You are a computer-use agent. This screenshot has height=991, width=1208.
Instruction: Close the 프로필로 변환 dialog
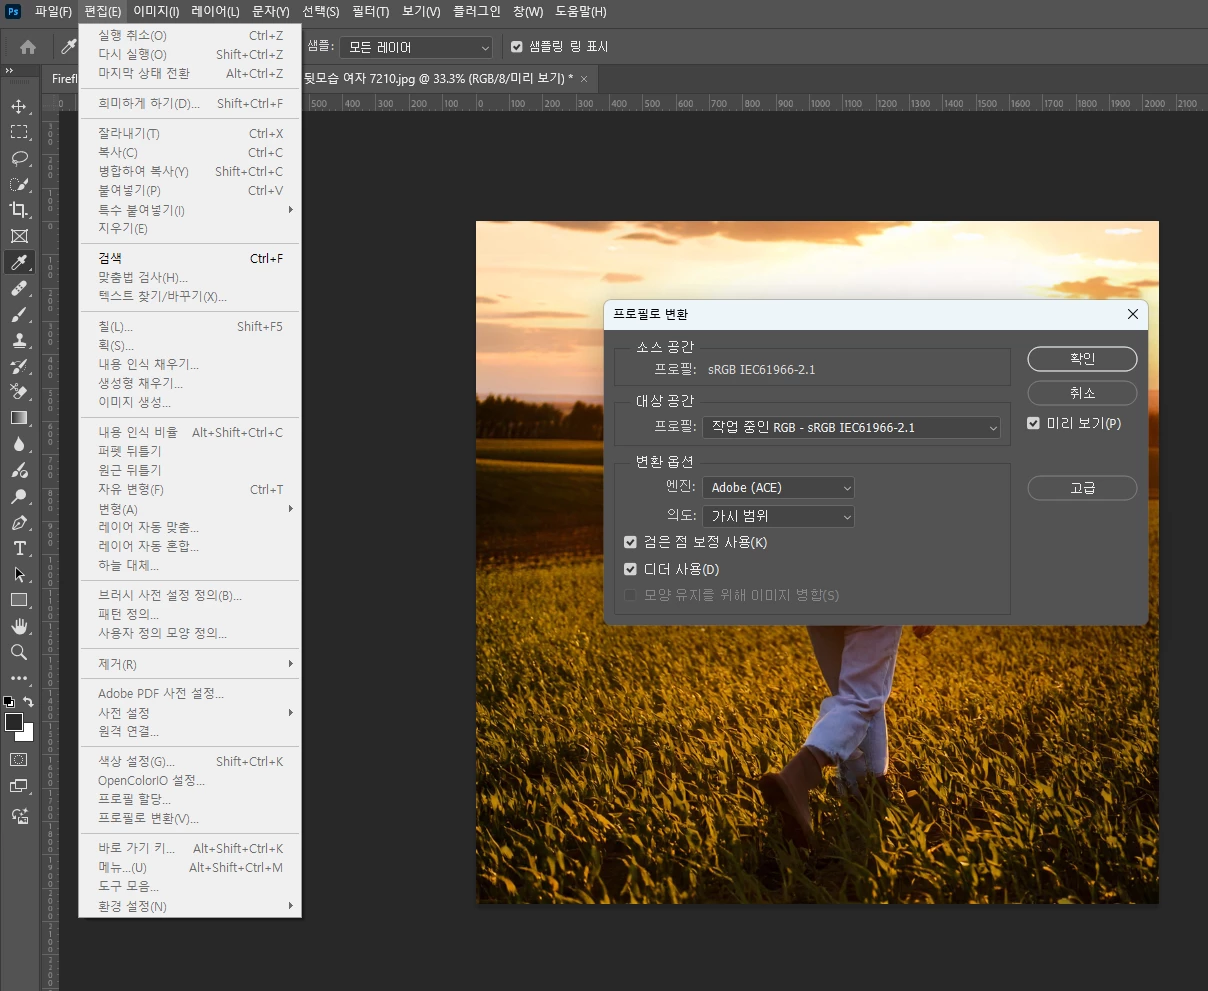click(x=1133, y=314)
